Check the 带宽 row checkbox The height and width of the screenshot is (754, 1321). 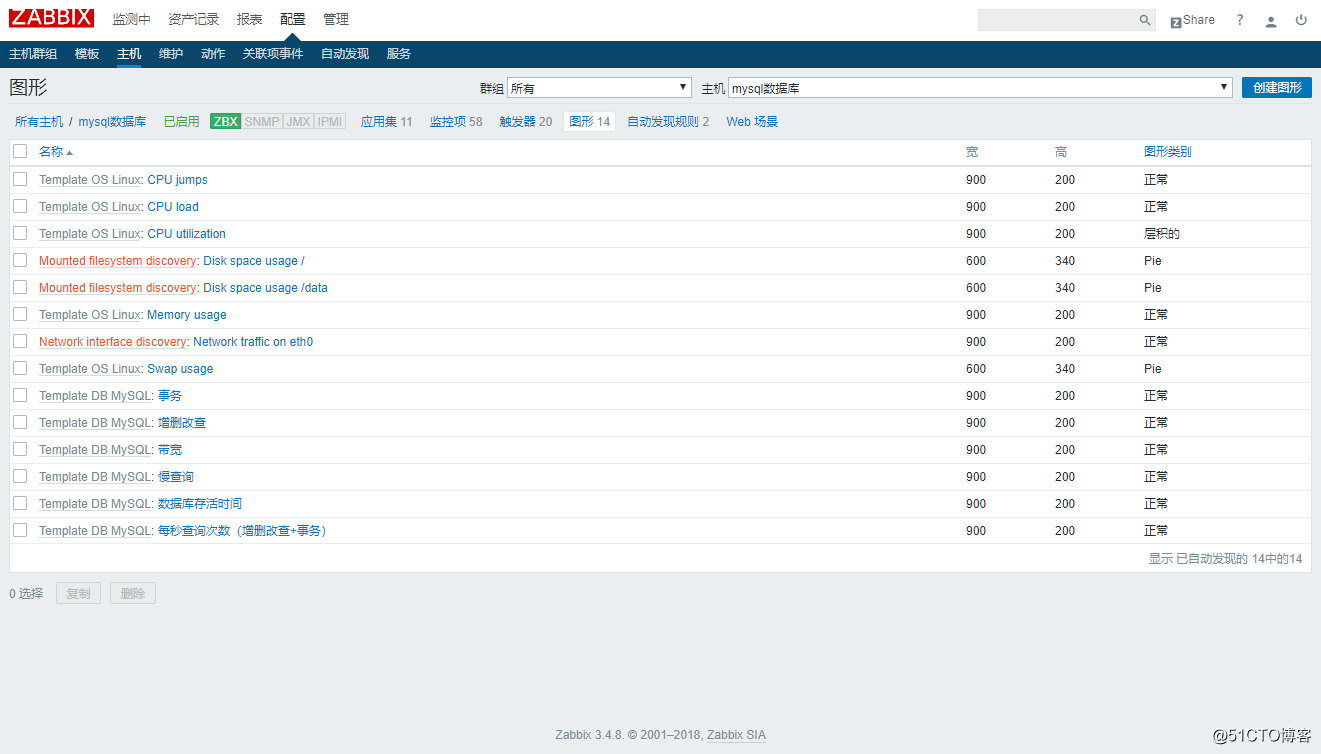point(20,449)
